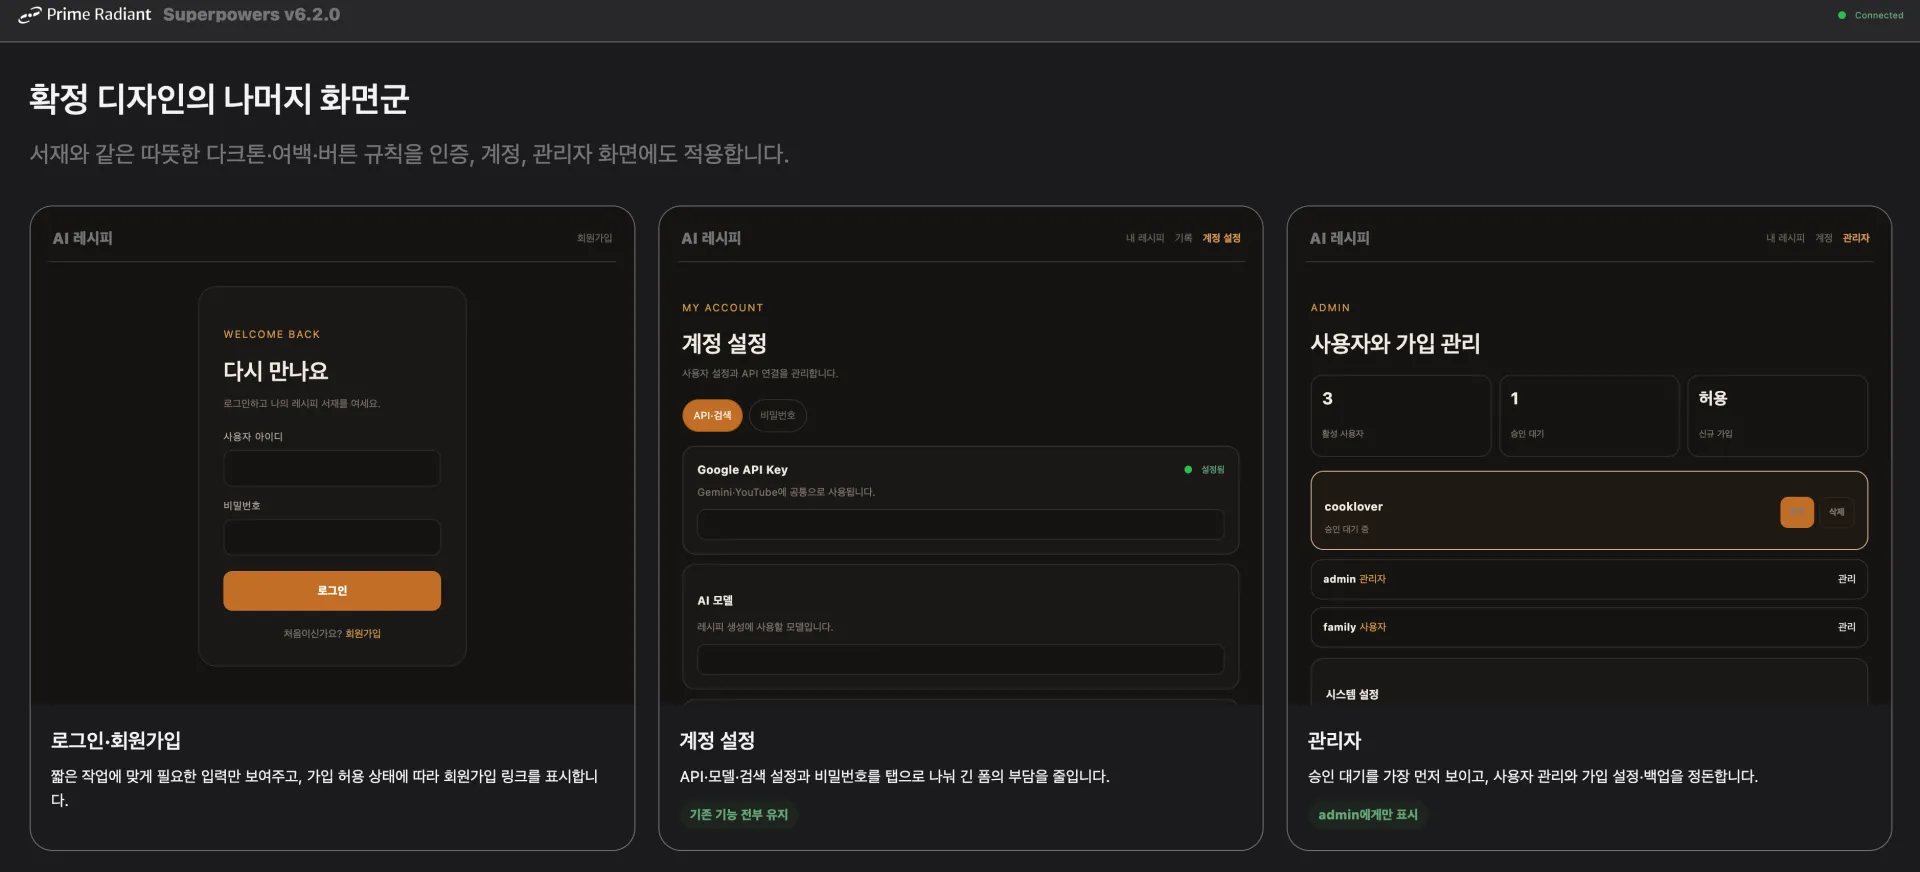Select 관리자 in the admin header navigation
Screen dimensions: 1920x872
[1856, 238]
